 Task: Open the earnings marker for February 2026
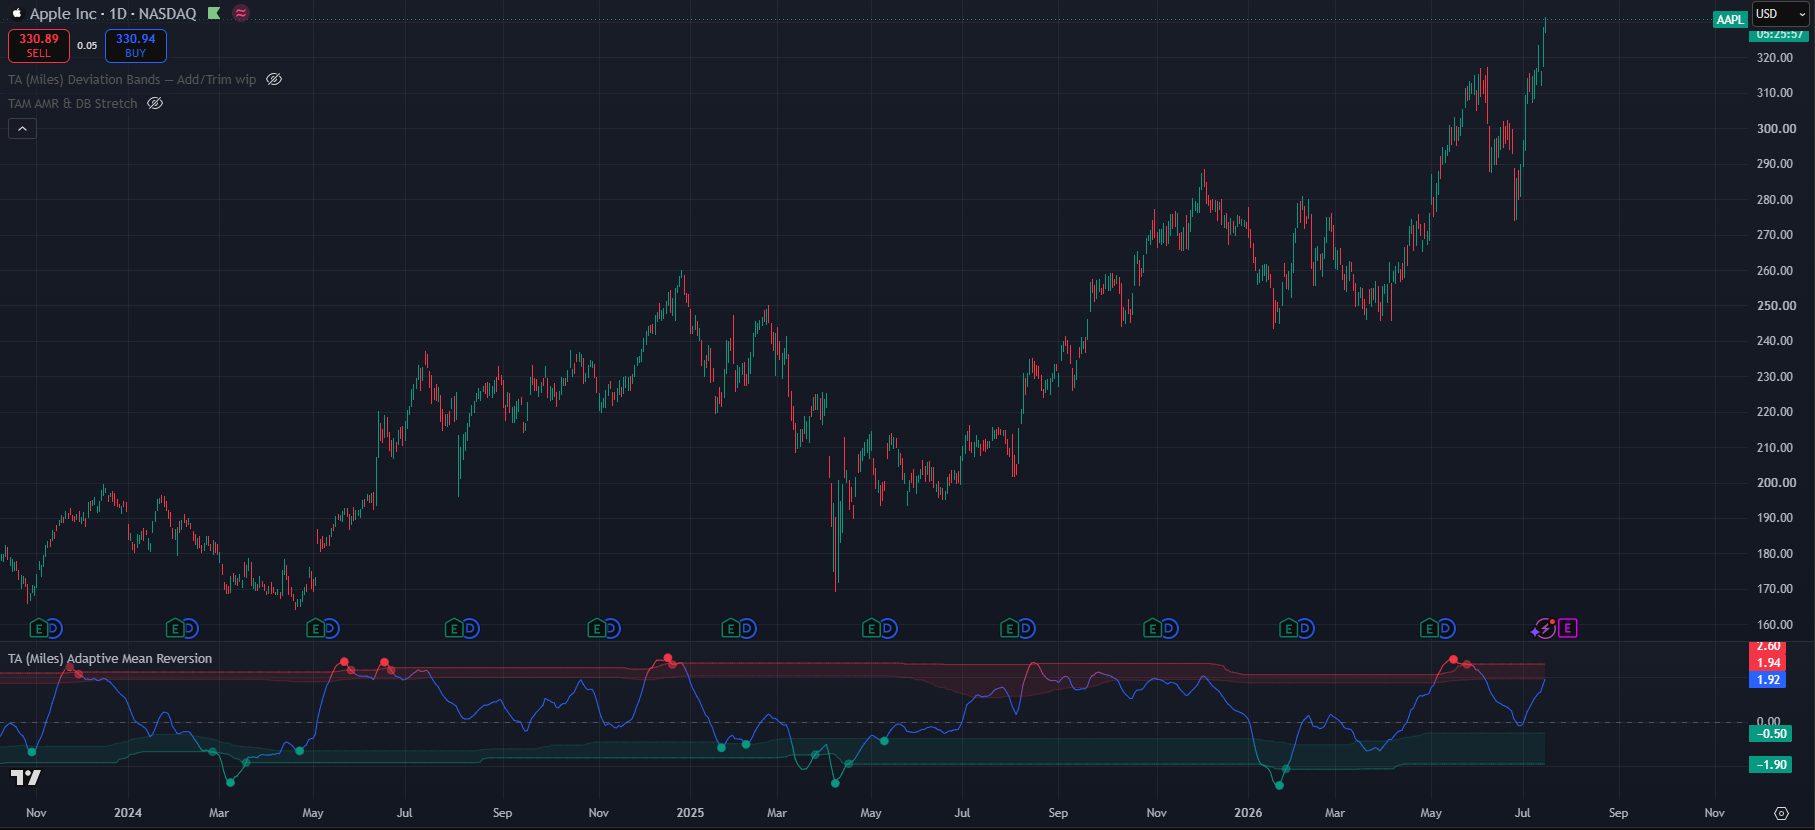(1289, 628)
